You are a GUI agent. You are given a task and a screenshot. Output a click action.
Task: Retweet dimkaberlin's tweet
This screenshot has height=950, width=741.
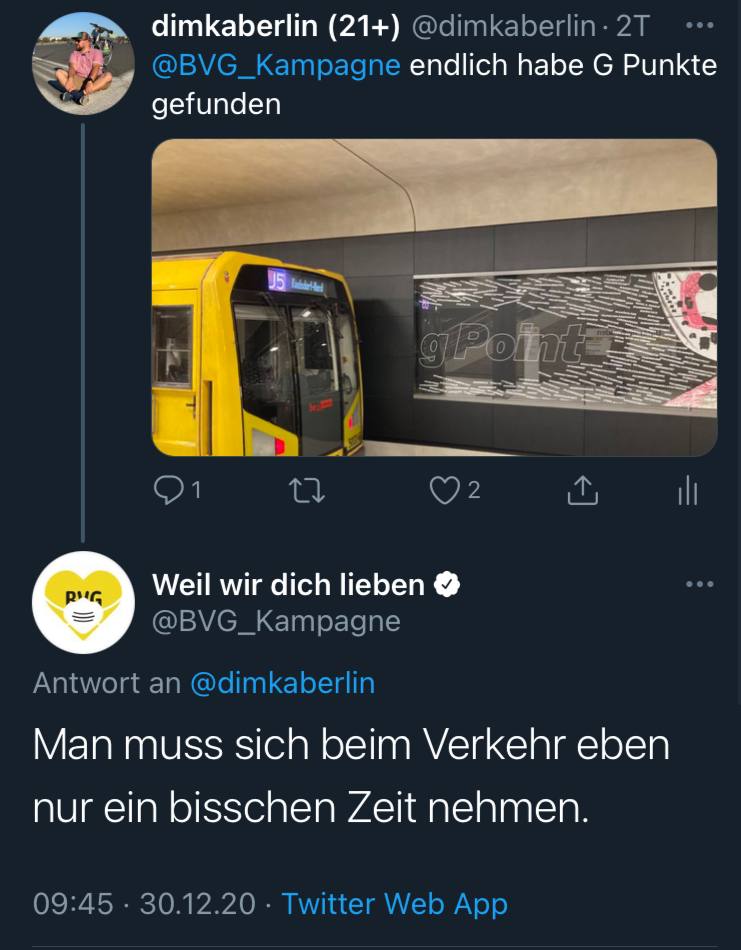pos(307,490)
